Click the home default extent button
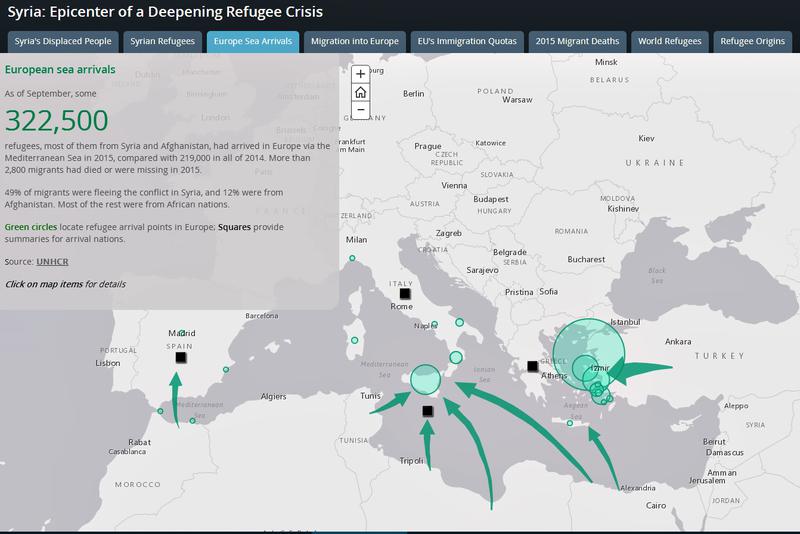 coord(361,92)
